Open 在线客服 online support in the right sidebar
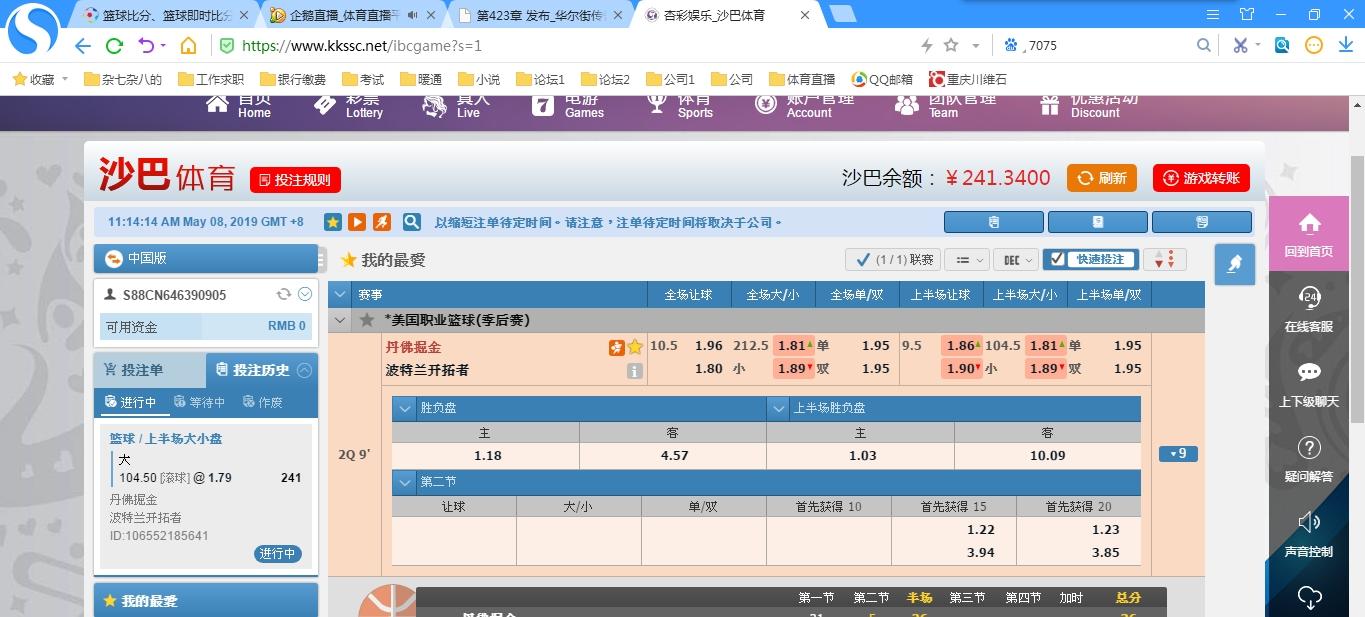The width and height of the screenshot is (1365, 617). 1308,309
